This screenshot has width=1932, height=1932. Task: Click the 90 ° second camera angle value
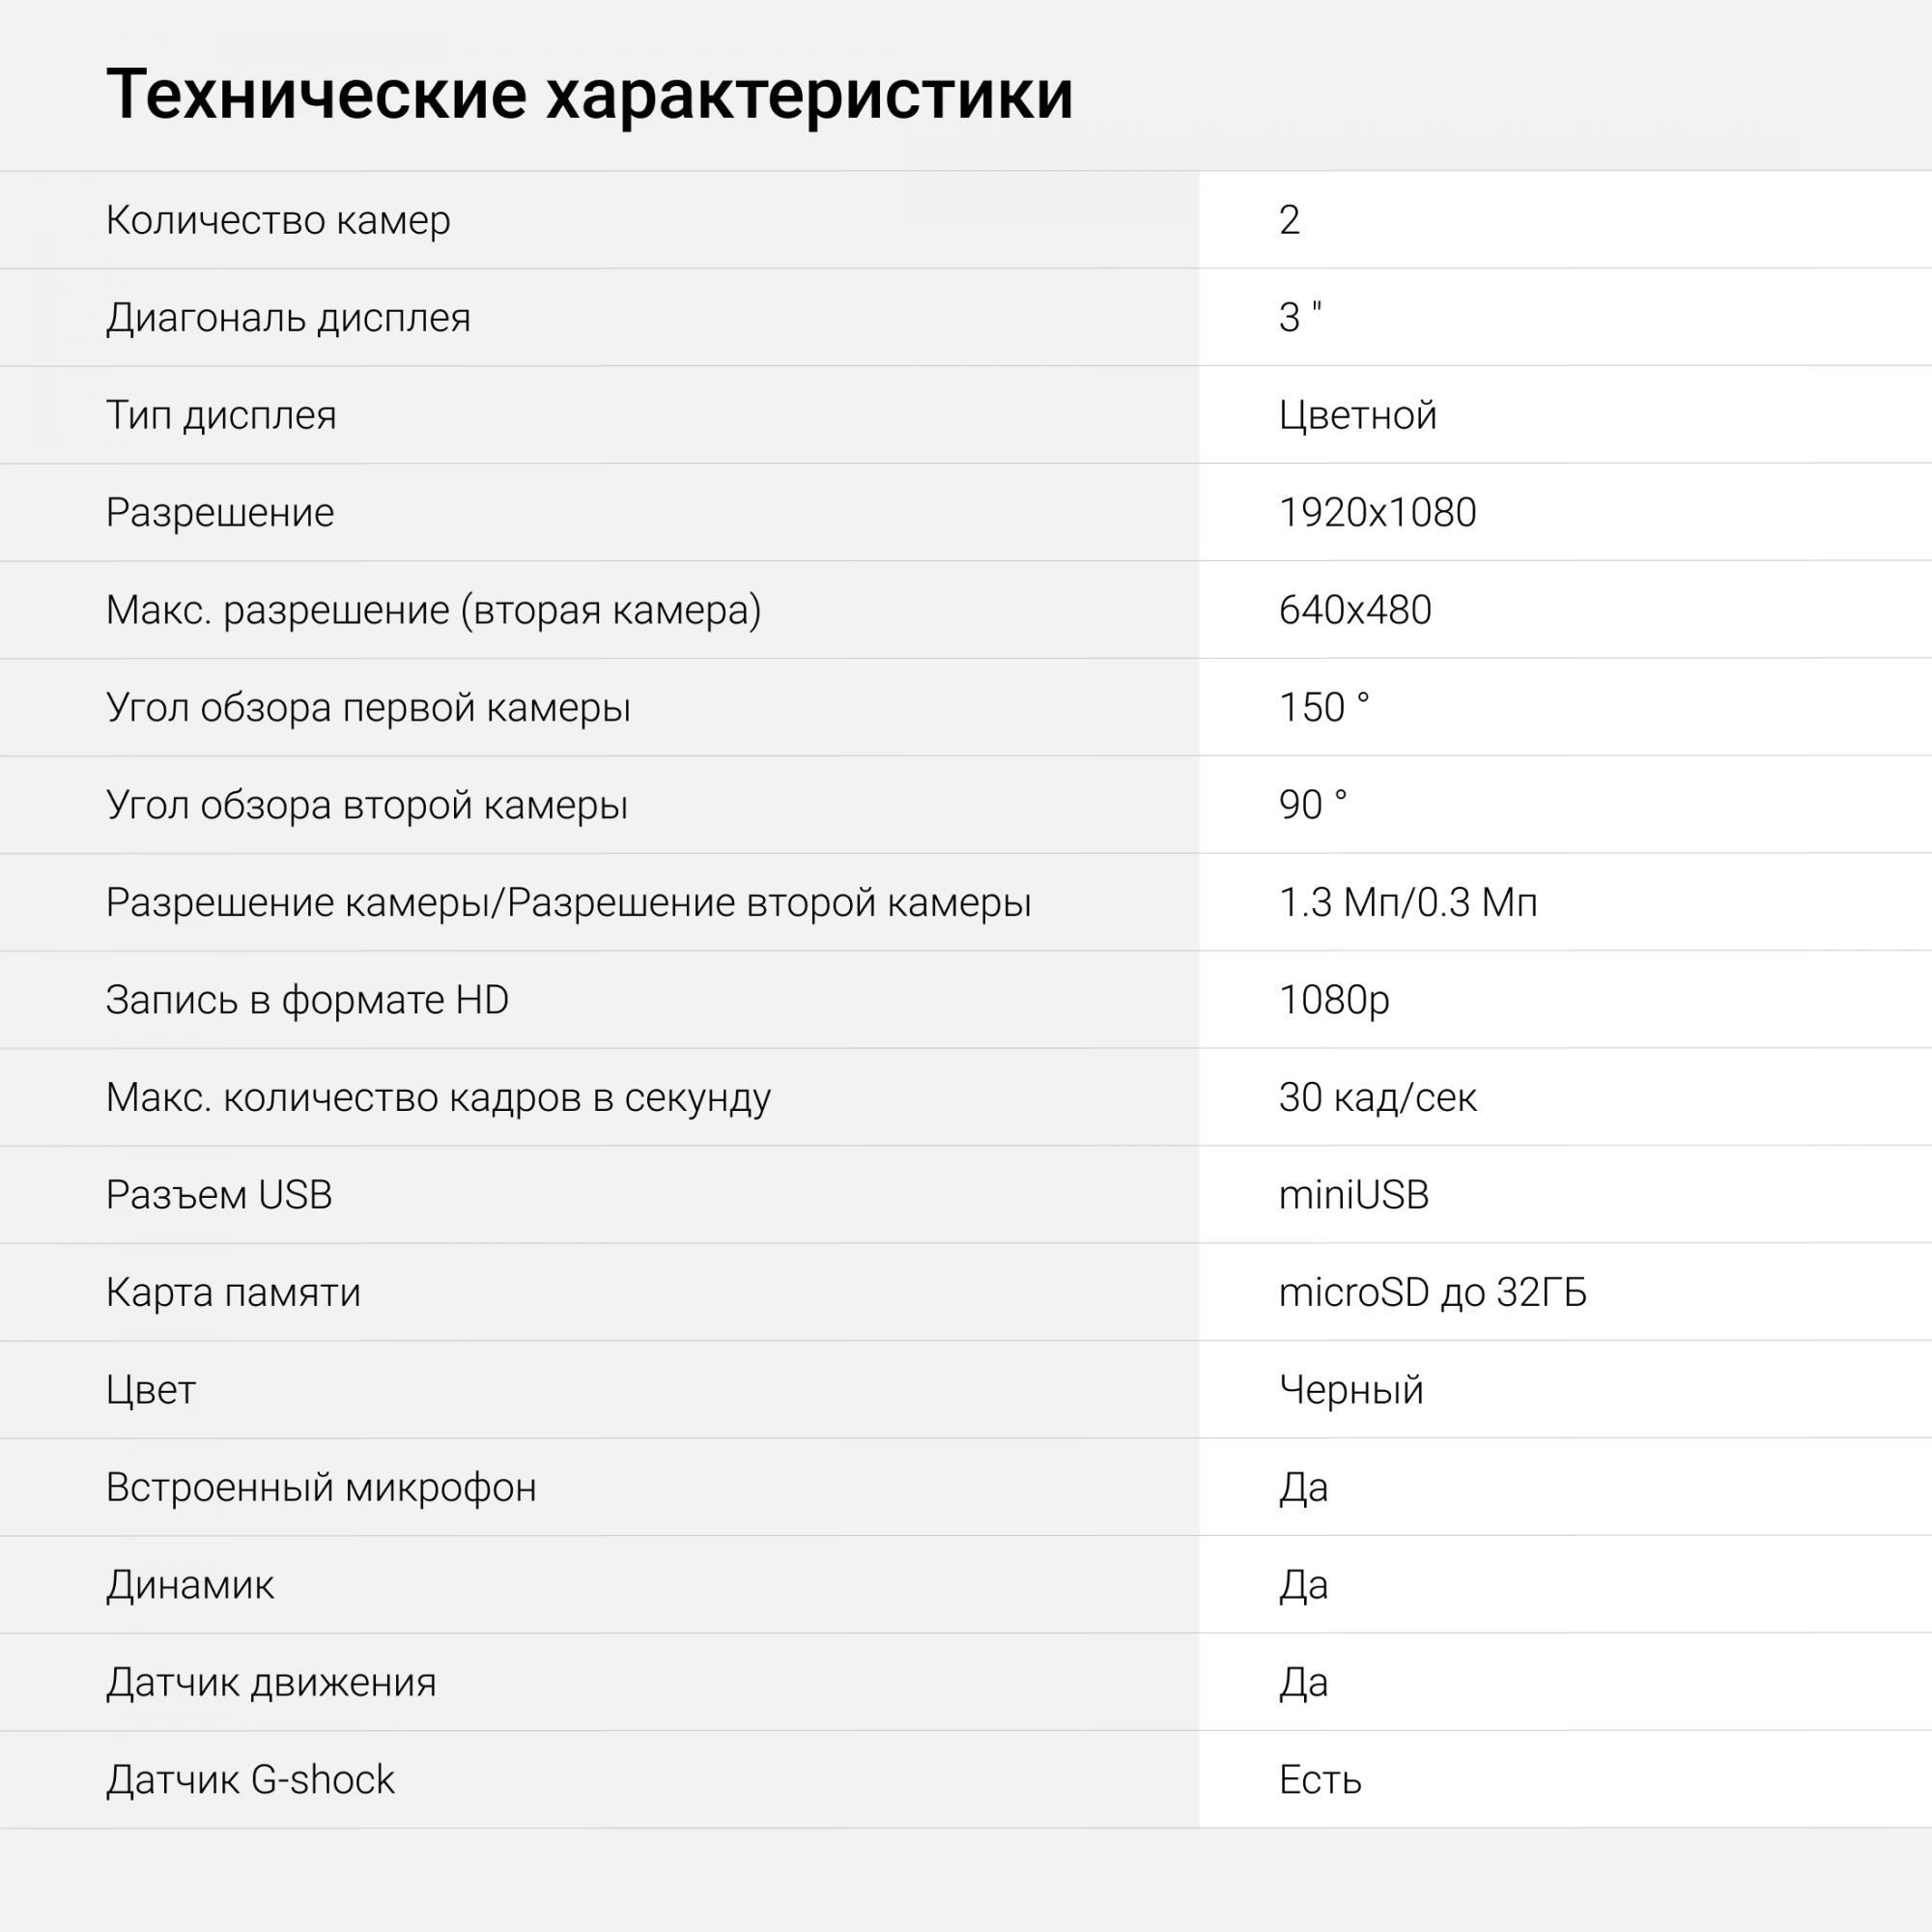(x=1313, y=805)
